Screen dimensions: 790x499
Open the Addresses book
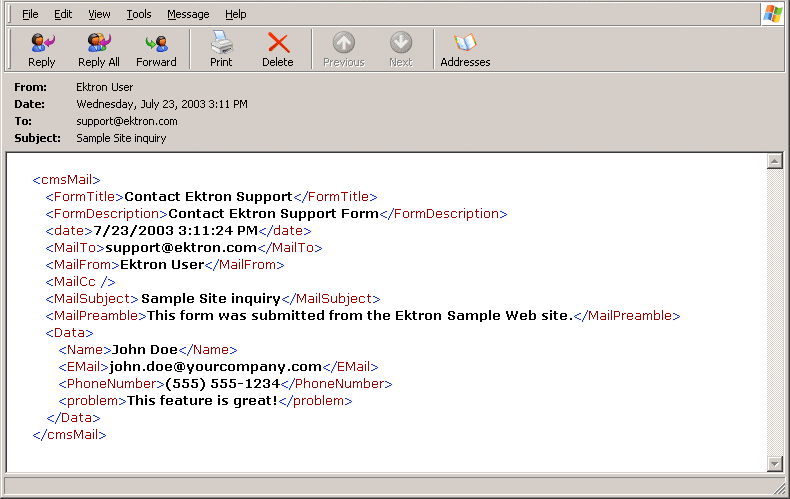click(x=465, y=50)
